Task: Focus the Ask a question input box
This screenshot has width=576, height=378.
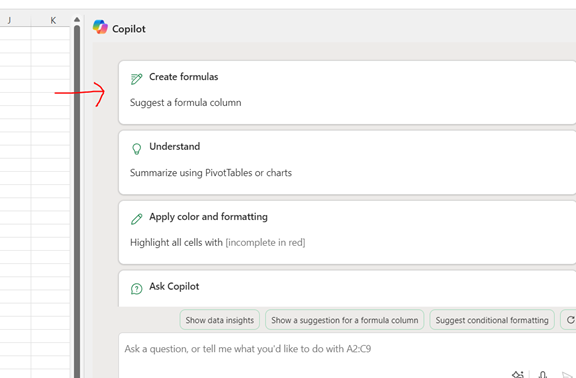Action: [347, 355]
